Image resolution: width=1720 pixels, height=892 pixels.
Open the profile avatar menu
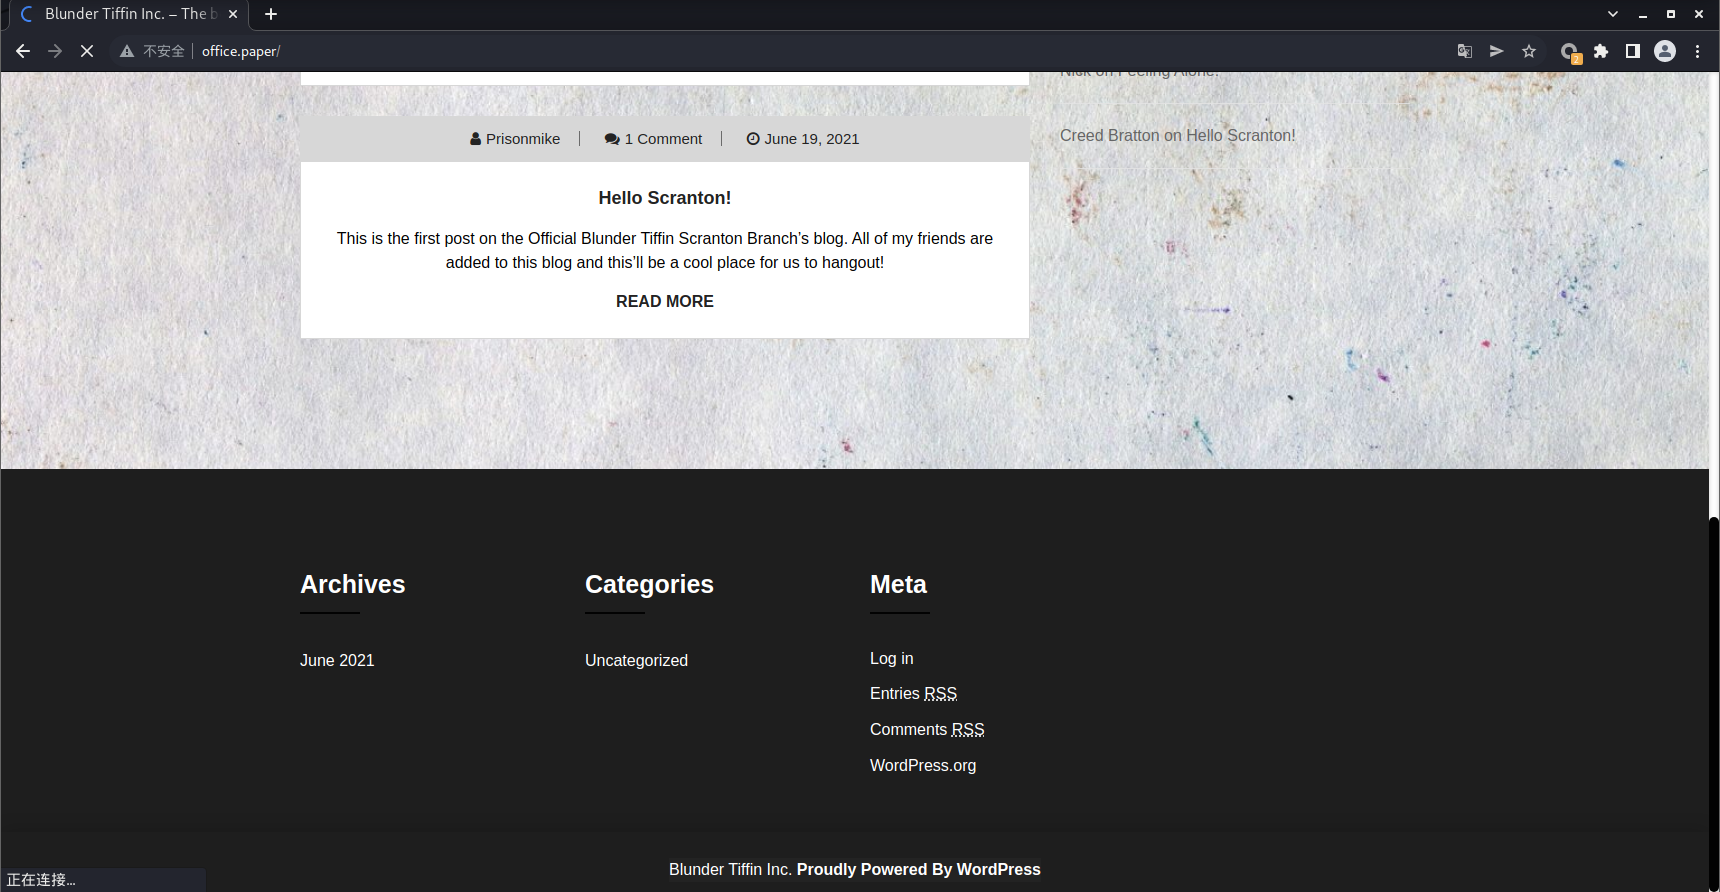(1665, 51)
